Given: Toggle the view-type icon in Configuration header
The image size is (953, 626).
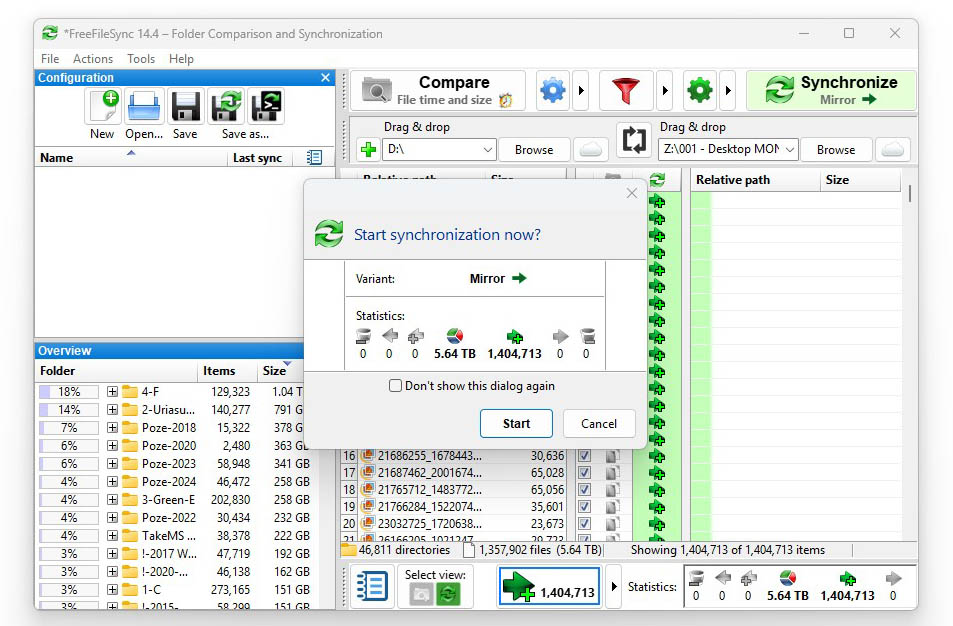Looking at the screenshot, I should 314,157.
